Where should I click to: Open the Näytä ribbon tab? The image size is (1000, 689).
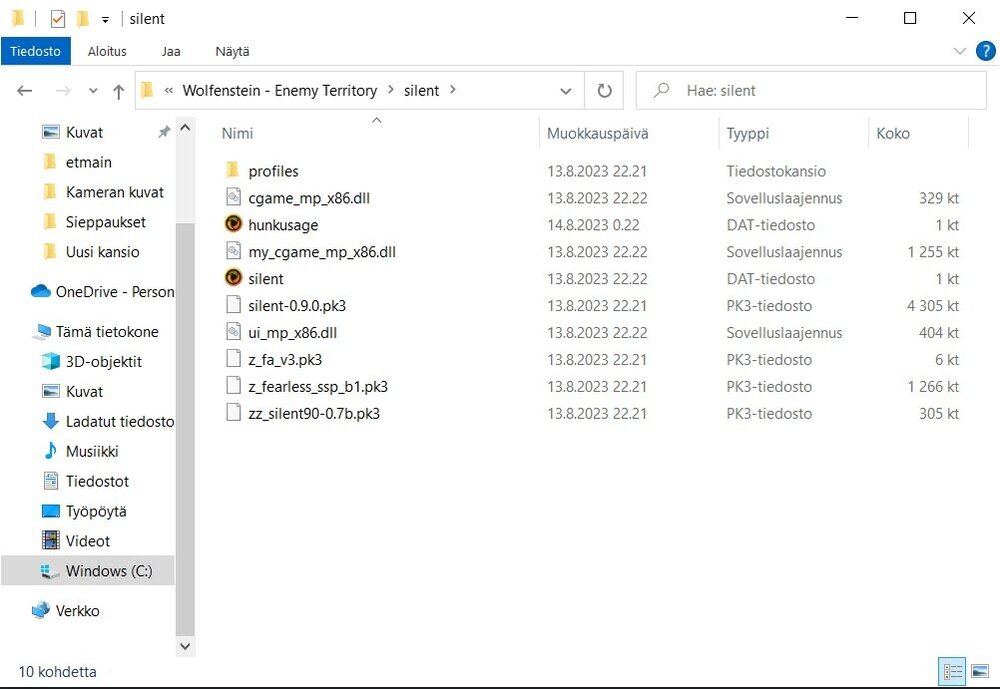pos(232,51)
